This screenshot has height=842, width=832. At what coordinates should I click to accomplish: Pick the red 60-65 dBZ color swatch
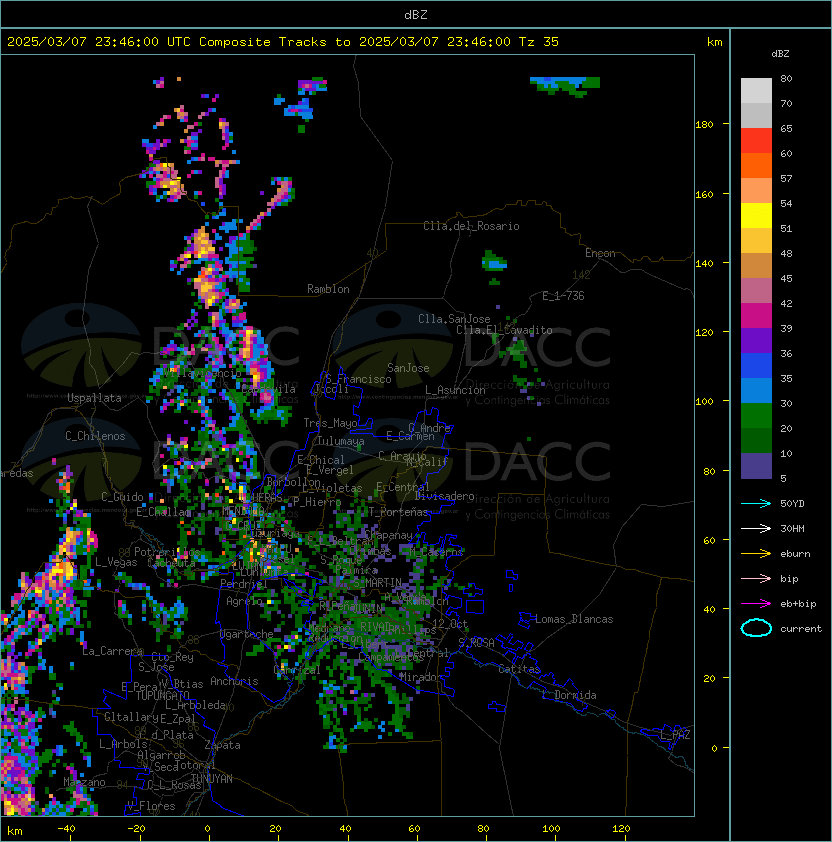click(x=756, y=141)
